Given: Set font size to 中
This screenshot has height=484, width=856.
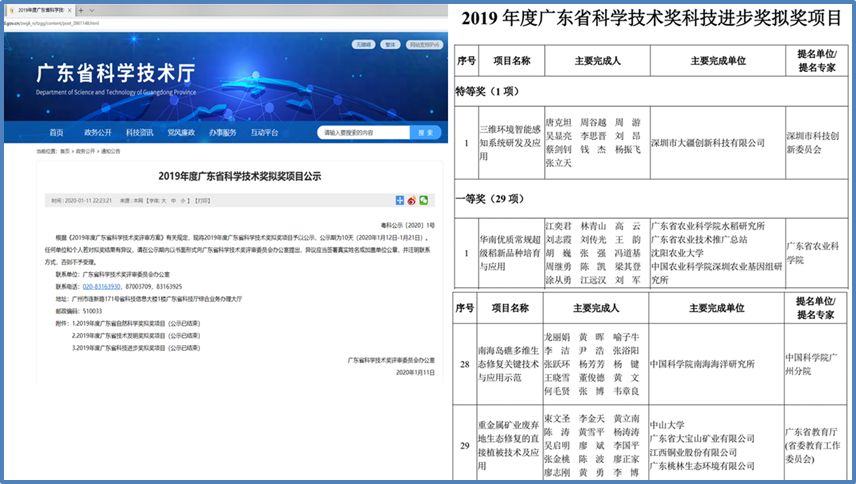Looking at the screenshot, I should (x=174, y=201).
